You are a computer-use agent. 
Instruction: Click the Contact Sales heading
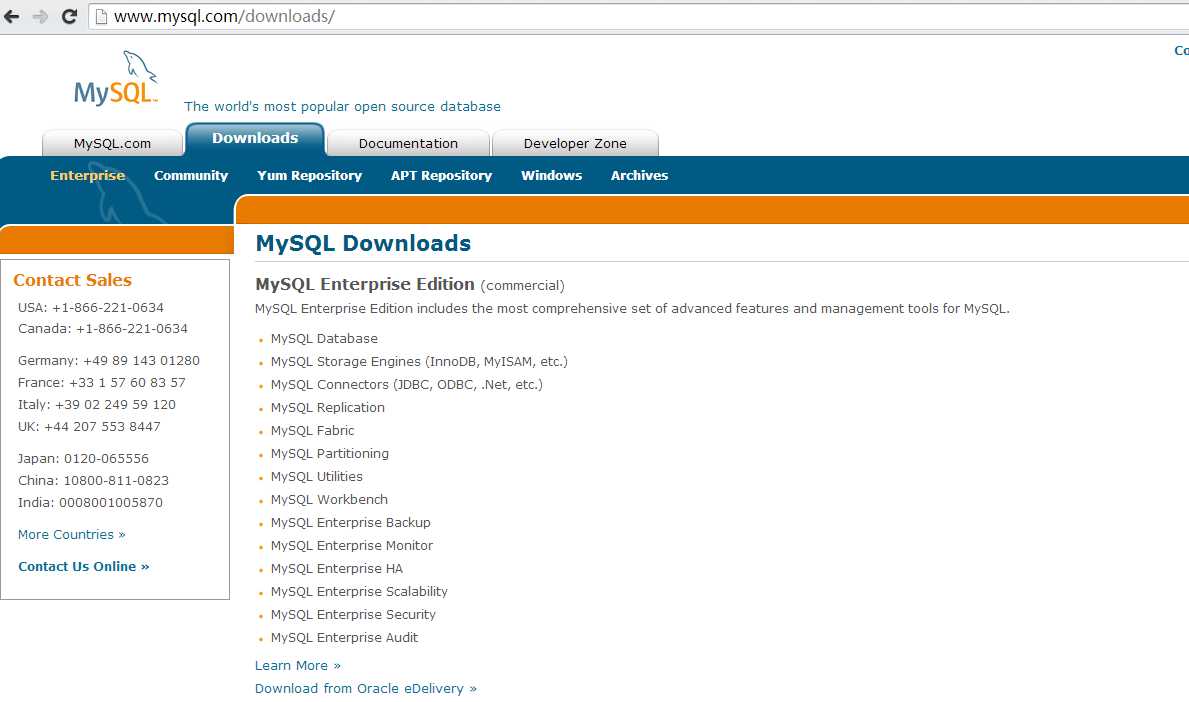(x=72, y=280)
